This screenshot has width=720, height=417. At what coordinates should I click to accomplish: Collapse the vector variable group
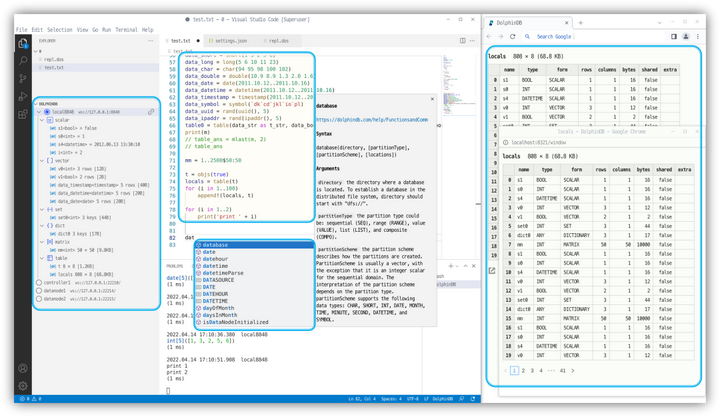pos(43,160)
